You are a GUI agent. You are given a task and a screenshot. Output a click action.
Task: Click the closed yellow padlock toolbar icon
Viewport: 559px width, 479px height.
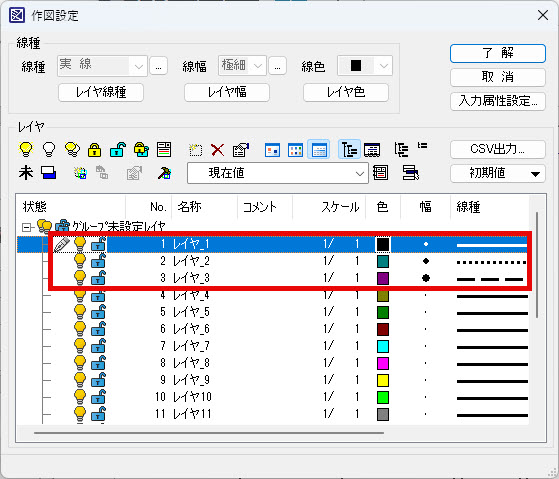pos(94,150)
